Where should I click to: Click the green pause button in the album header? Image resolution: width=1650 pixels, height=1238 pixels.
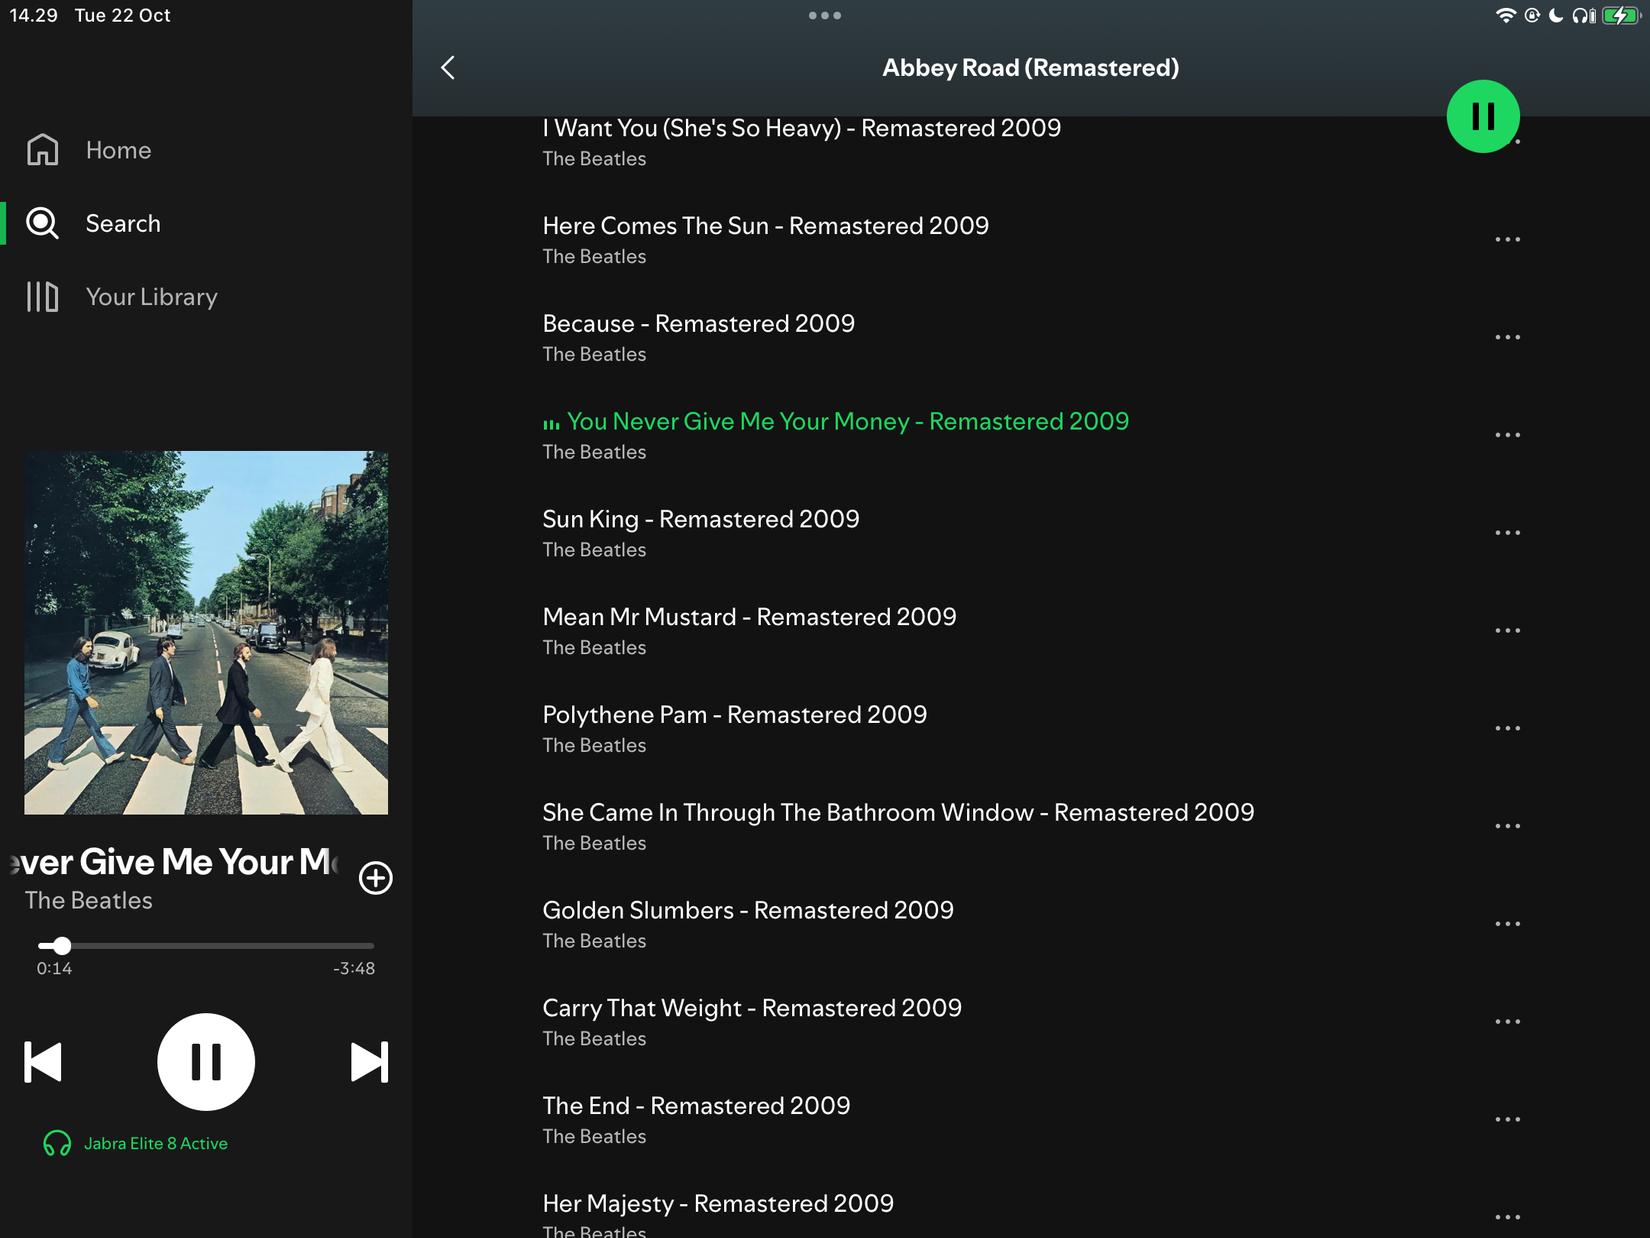(1483, 116)
